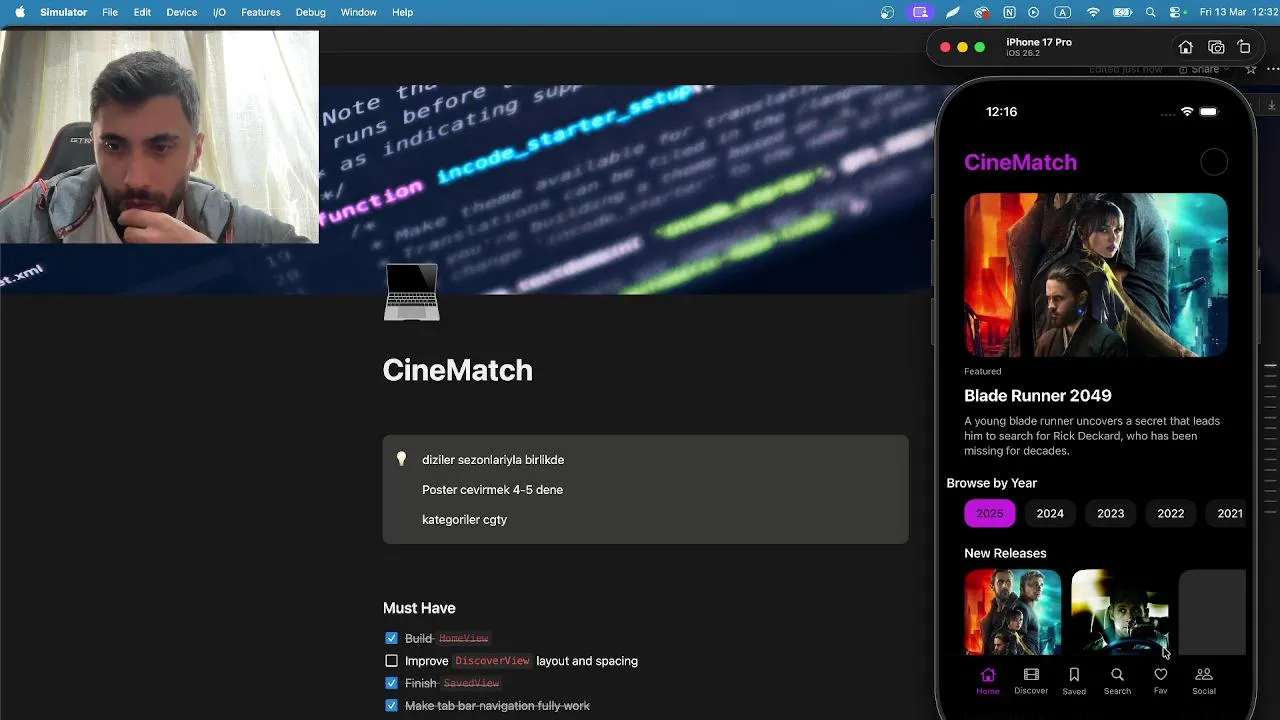
Task: Open the second New Releases poster
Action: (x=1120, y=612)
